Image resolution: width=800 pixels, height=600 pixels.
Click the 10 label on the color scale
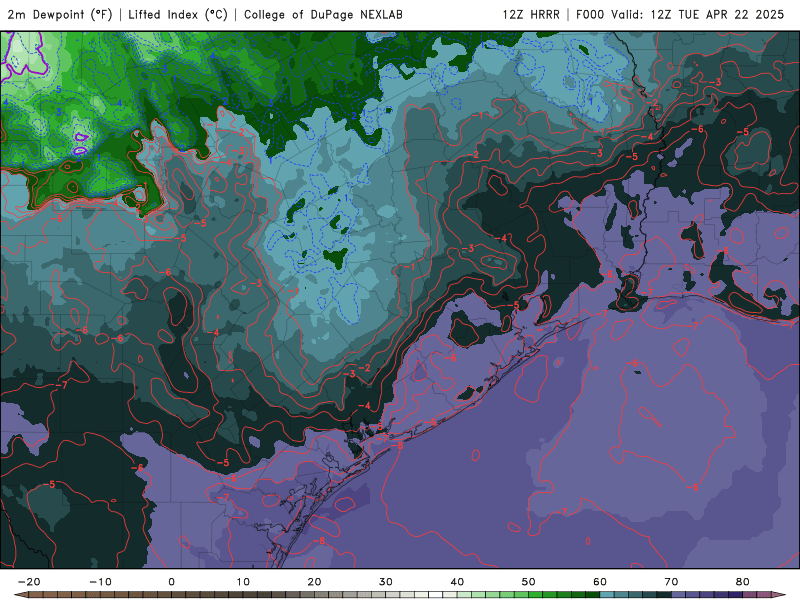[x=243, y=582]
